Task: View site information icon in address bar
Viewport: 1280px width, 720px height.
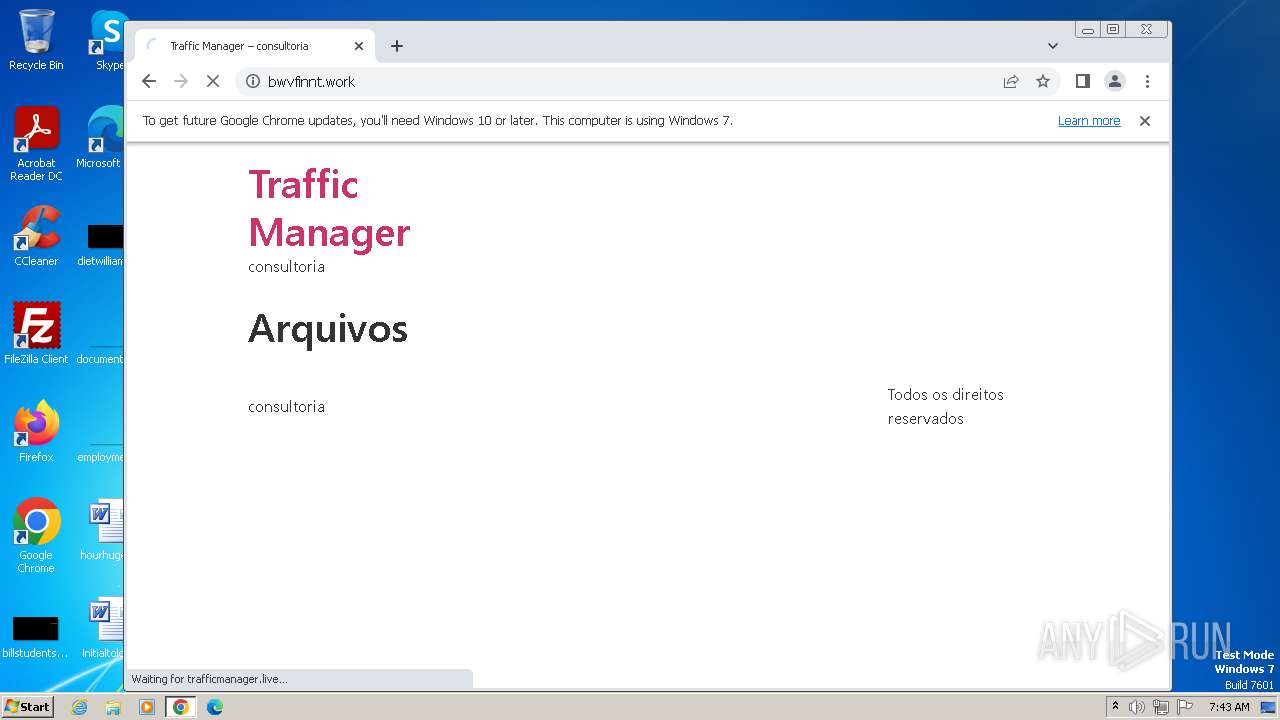Action: click(253, 82)
